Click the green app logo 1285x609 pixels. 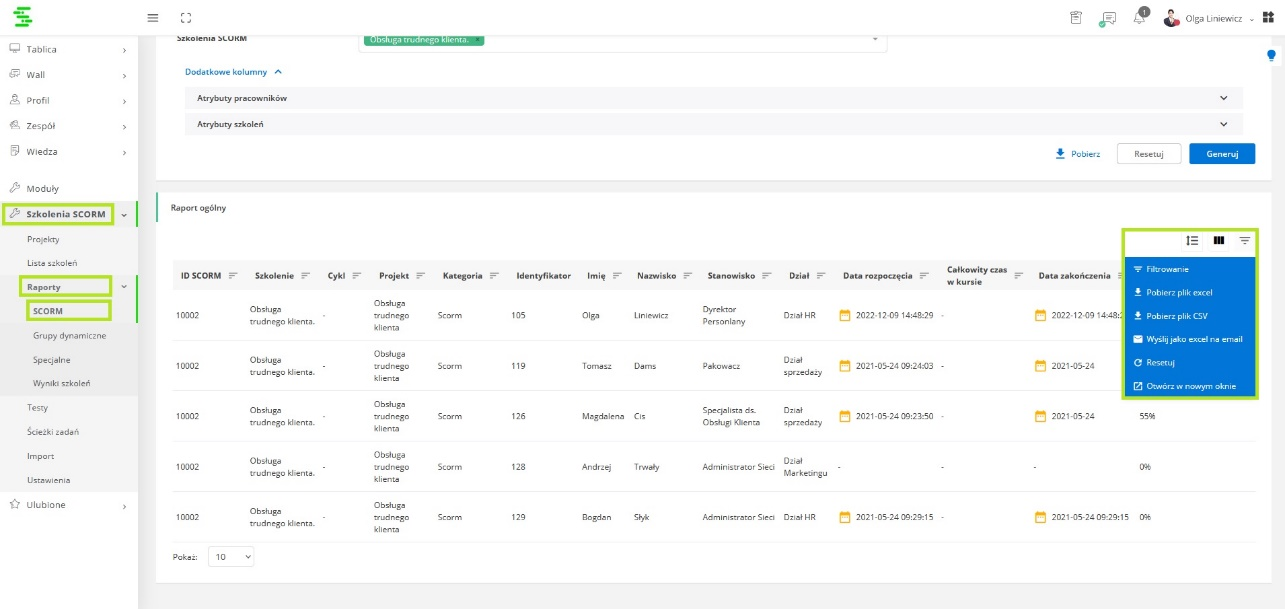click(23, 17)
